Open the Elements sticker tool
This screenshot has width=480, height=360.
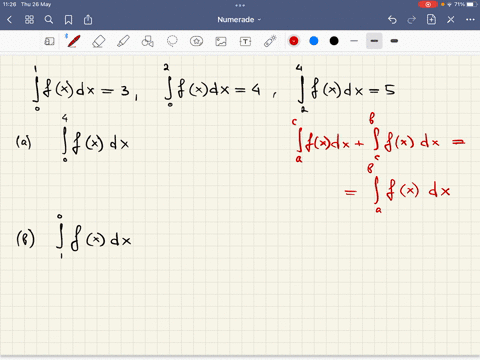196,41
